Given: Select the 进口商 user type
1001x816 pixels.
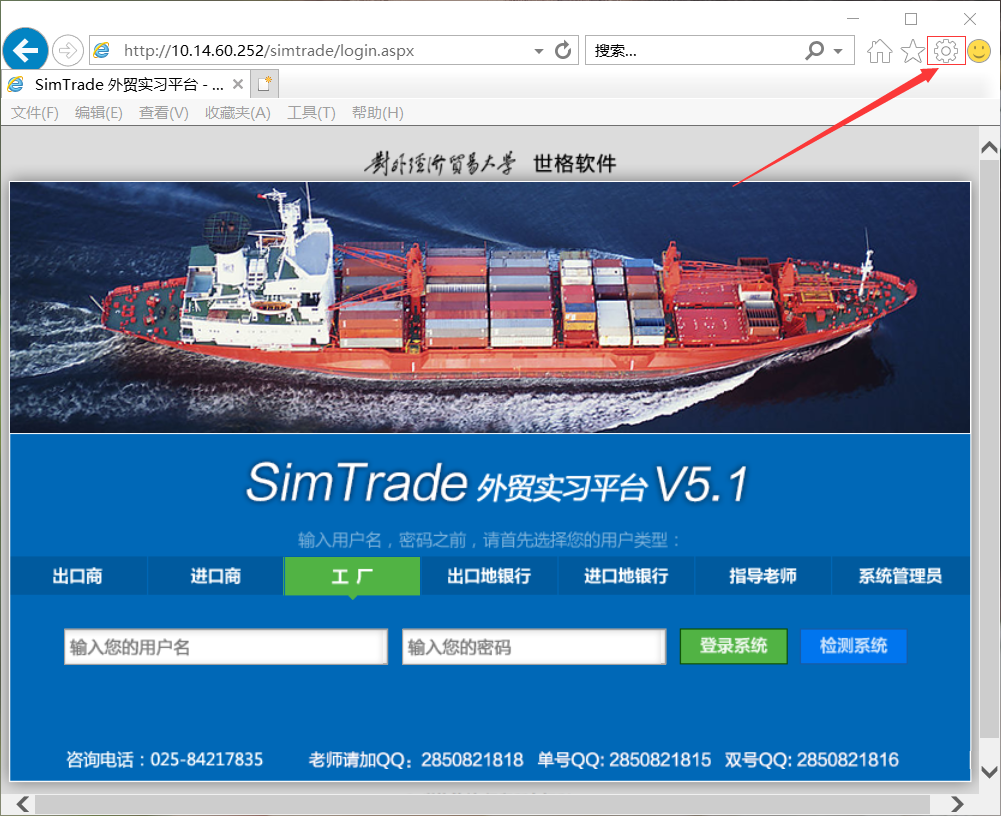Looking at the screenshot, I should coord(215,576).
